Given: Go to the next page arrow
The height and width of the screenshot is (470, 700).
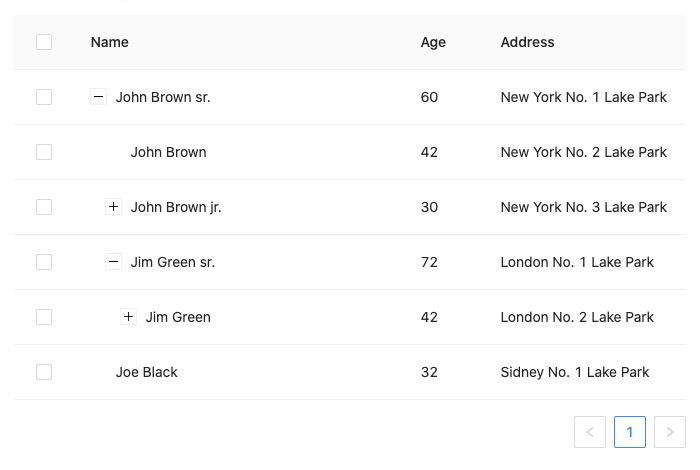Looking at the screenshot, I should coord(670,432).
